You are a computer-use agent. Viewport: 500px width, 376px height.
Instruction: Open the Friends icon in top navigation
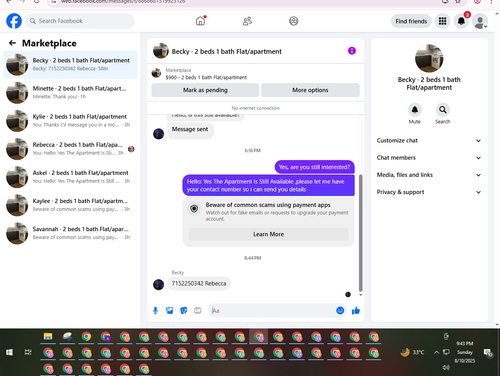point(247,21)
